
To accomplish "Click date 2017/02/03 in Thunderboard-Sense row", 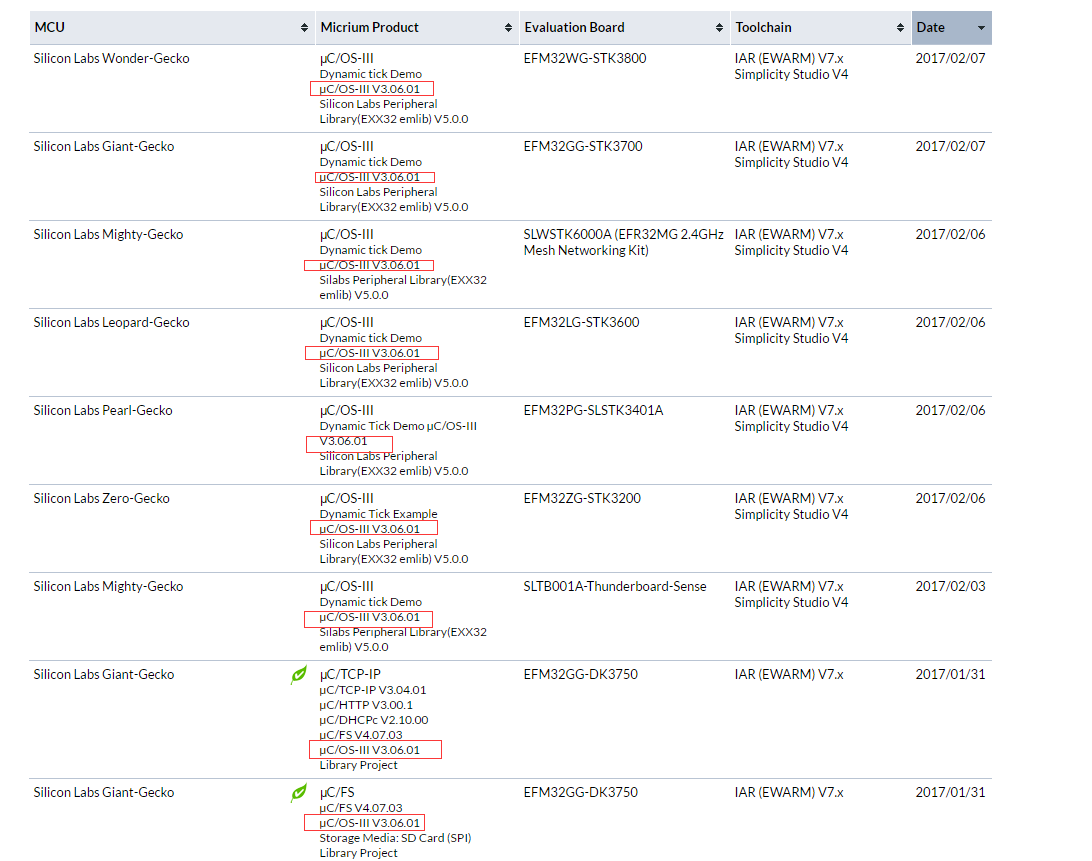I will 951,587.
